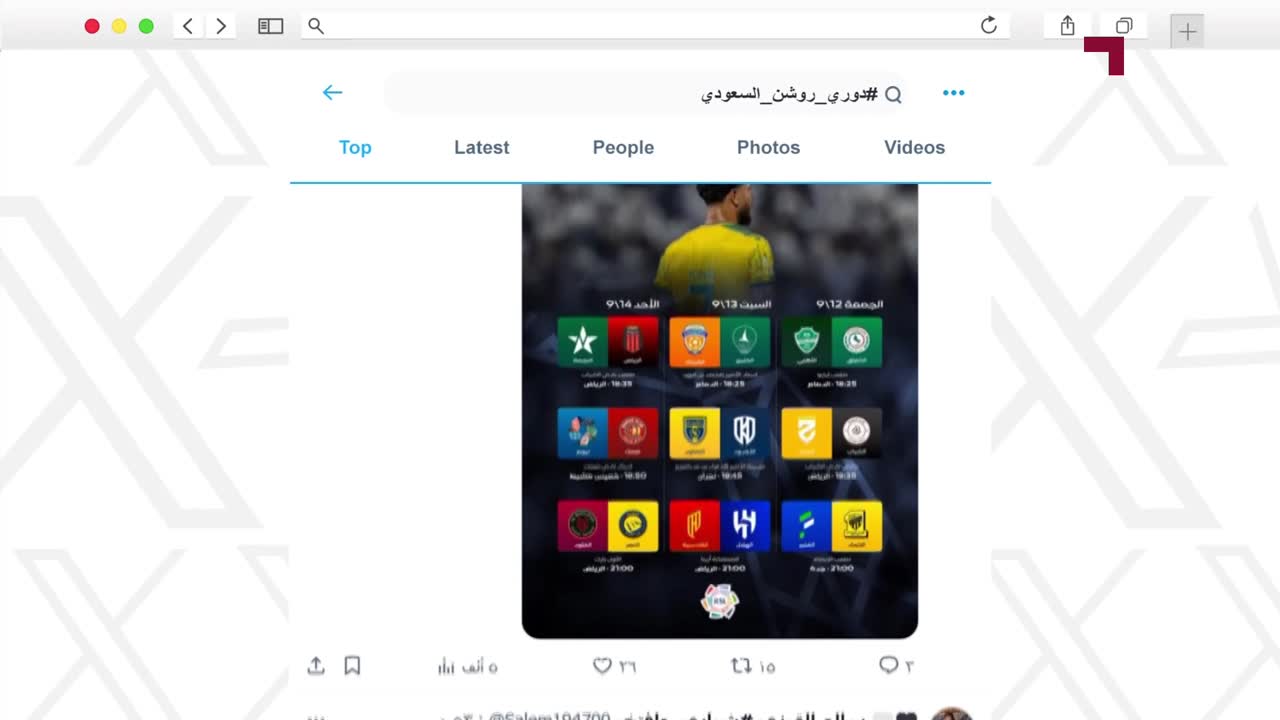Click the browser address bar
The width and height of the screenshot is (1280, 720).
pyautogui.click(x=655, y=26)
